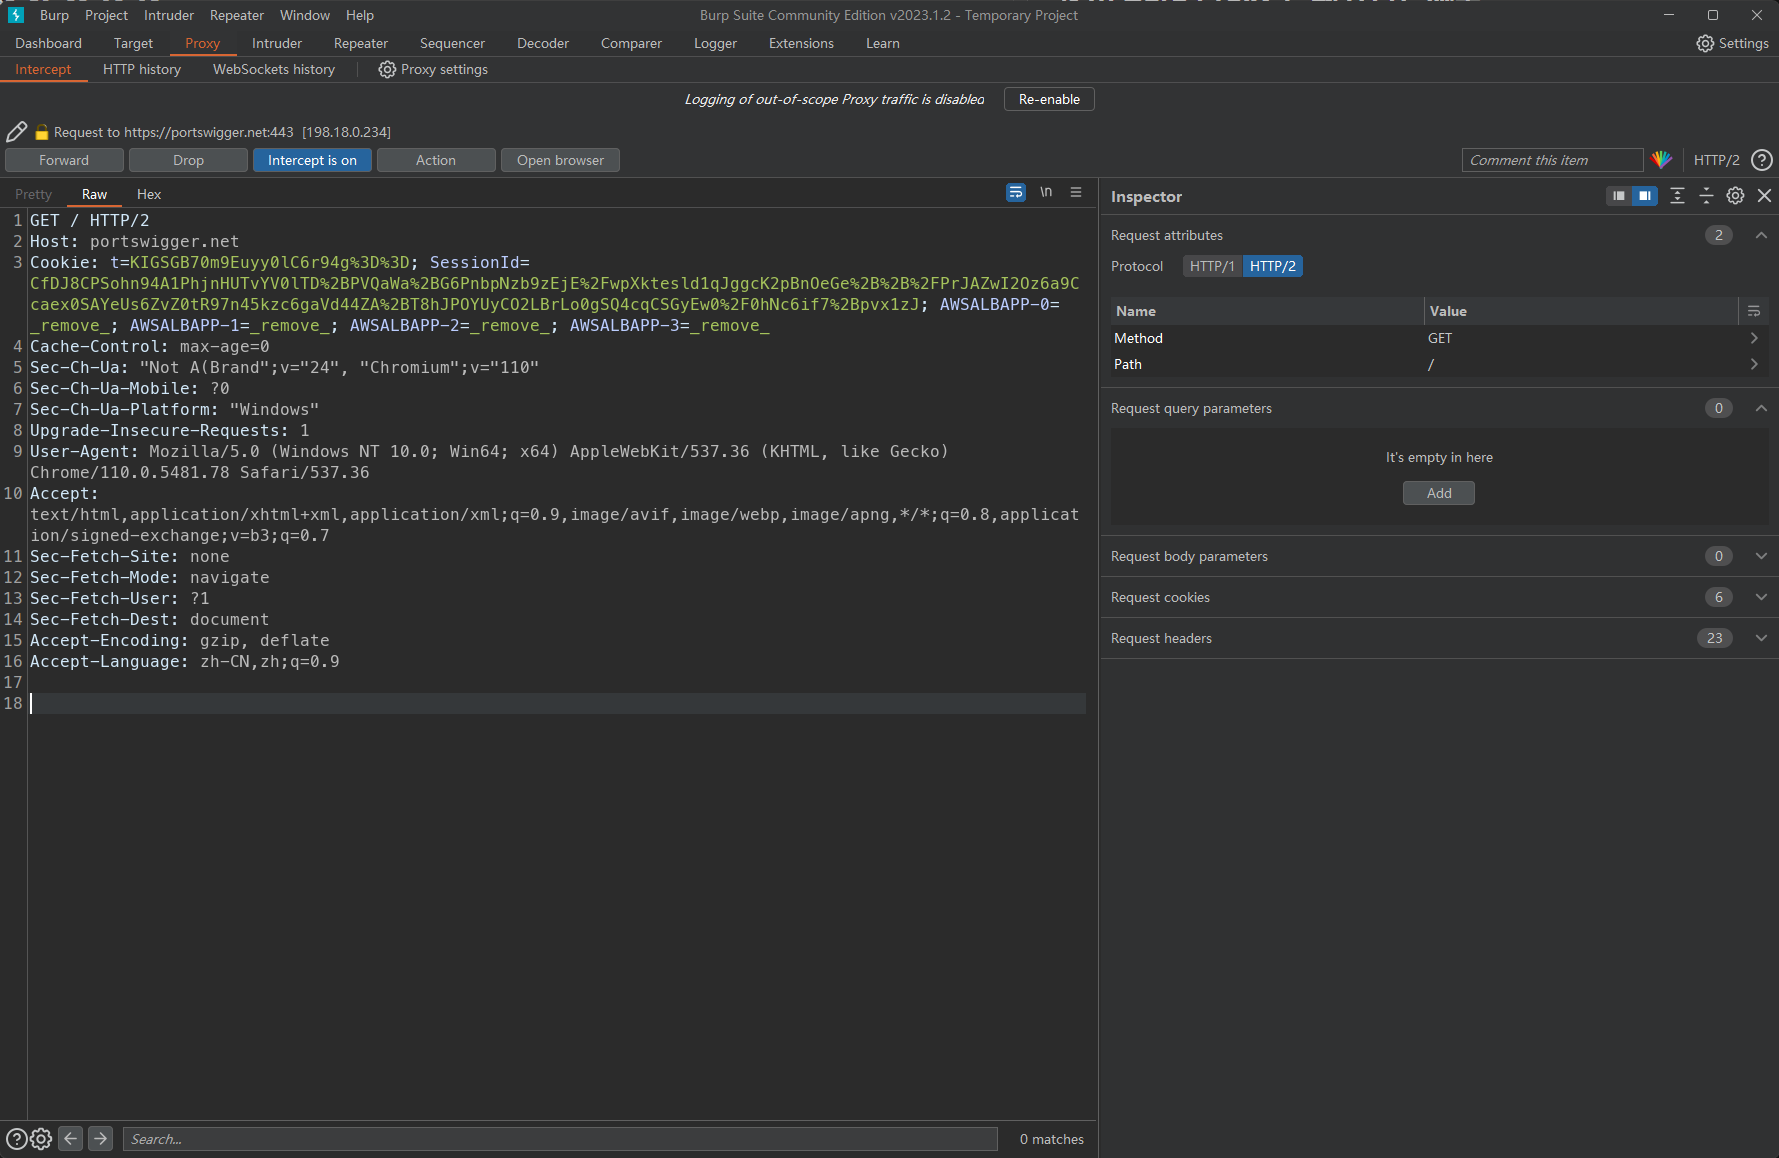Go to the next search match arrow

click(x=100, y=1138)
